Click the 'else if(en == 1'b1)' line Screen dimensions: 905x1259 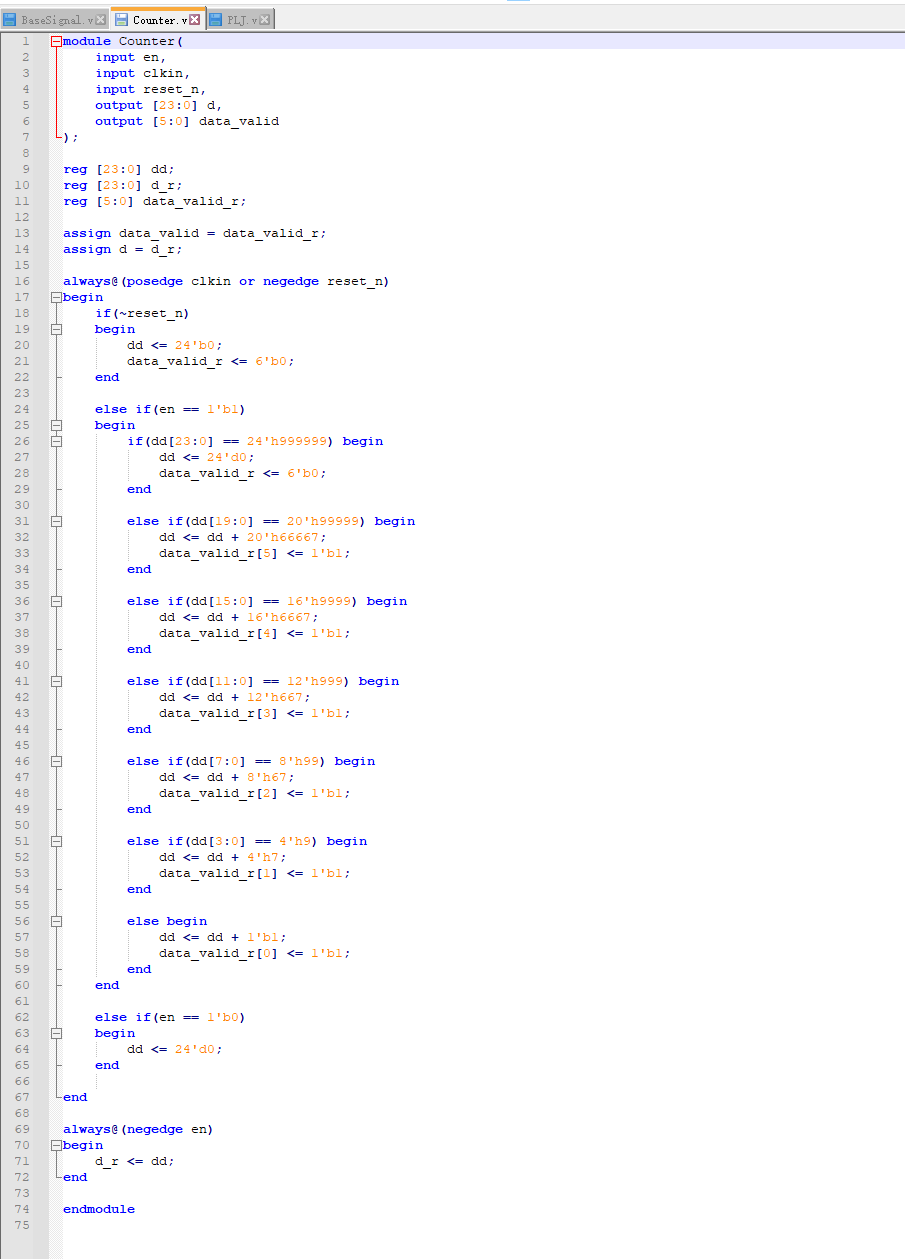click(171, 409)
